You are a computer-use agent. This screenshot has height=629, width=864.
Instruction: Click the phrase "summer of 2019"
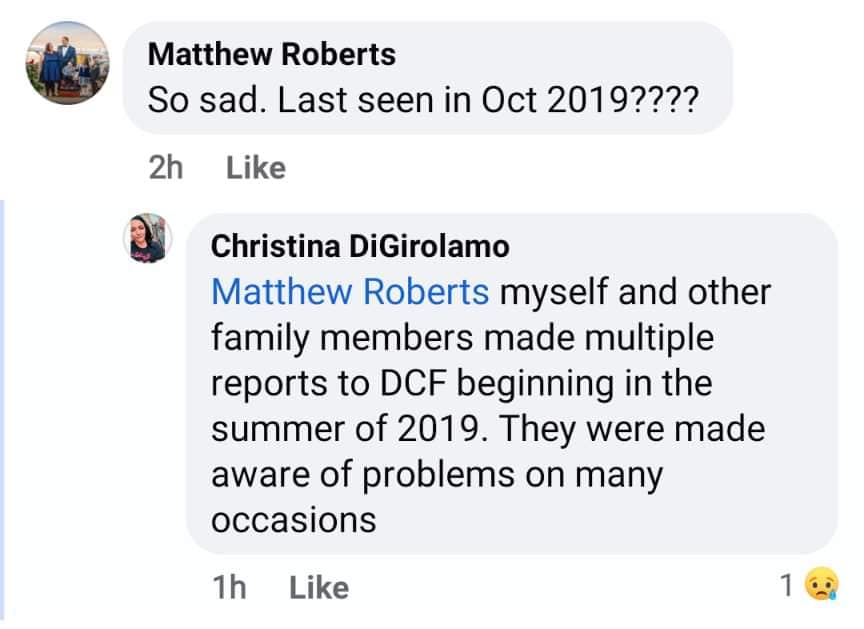click(x=347, y=430)
